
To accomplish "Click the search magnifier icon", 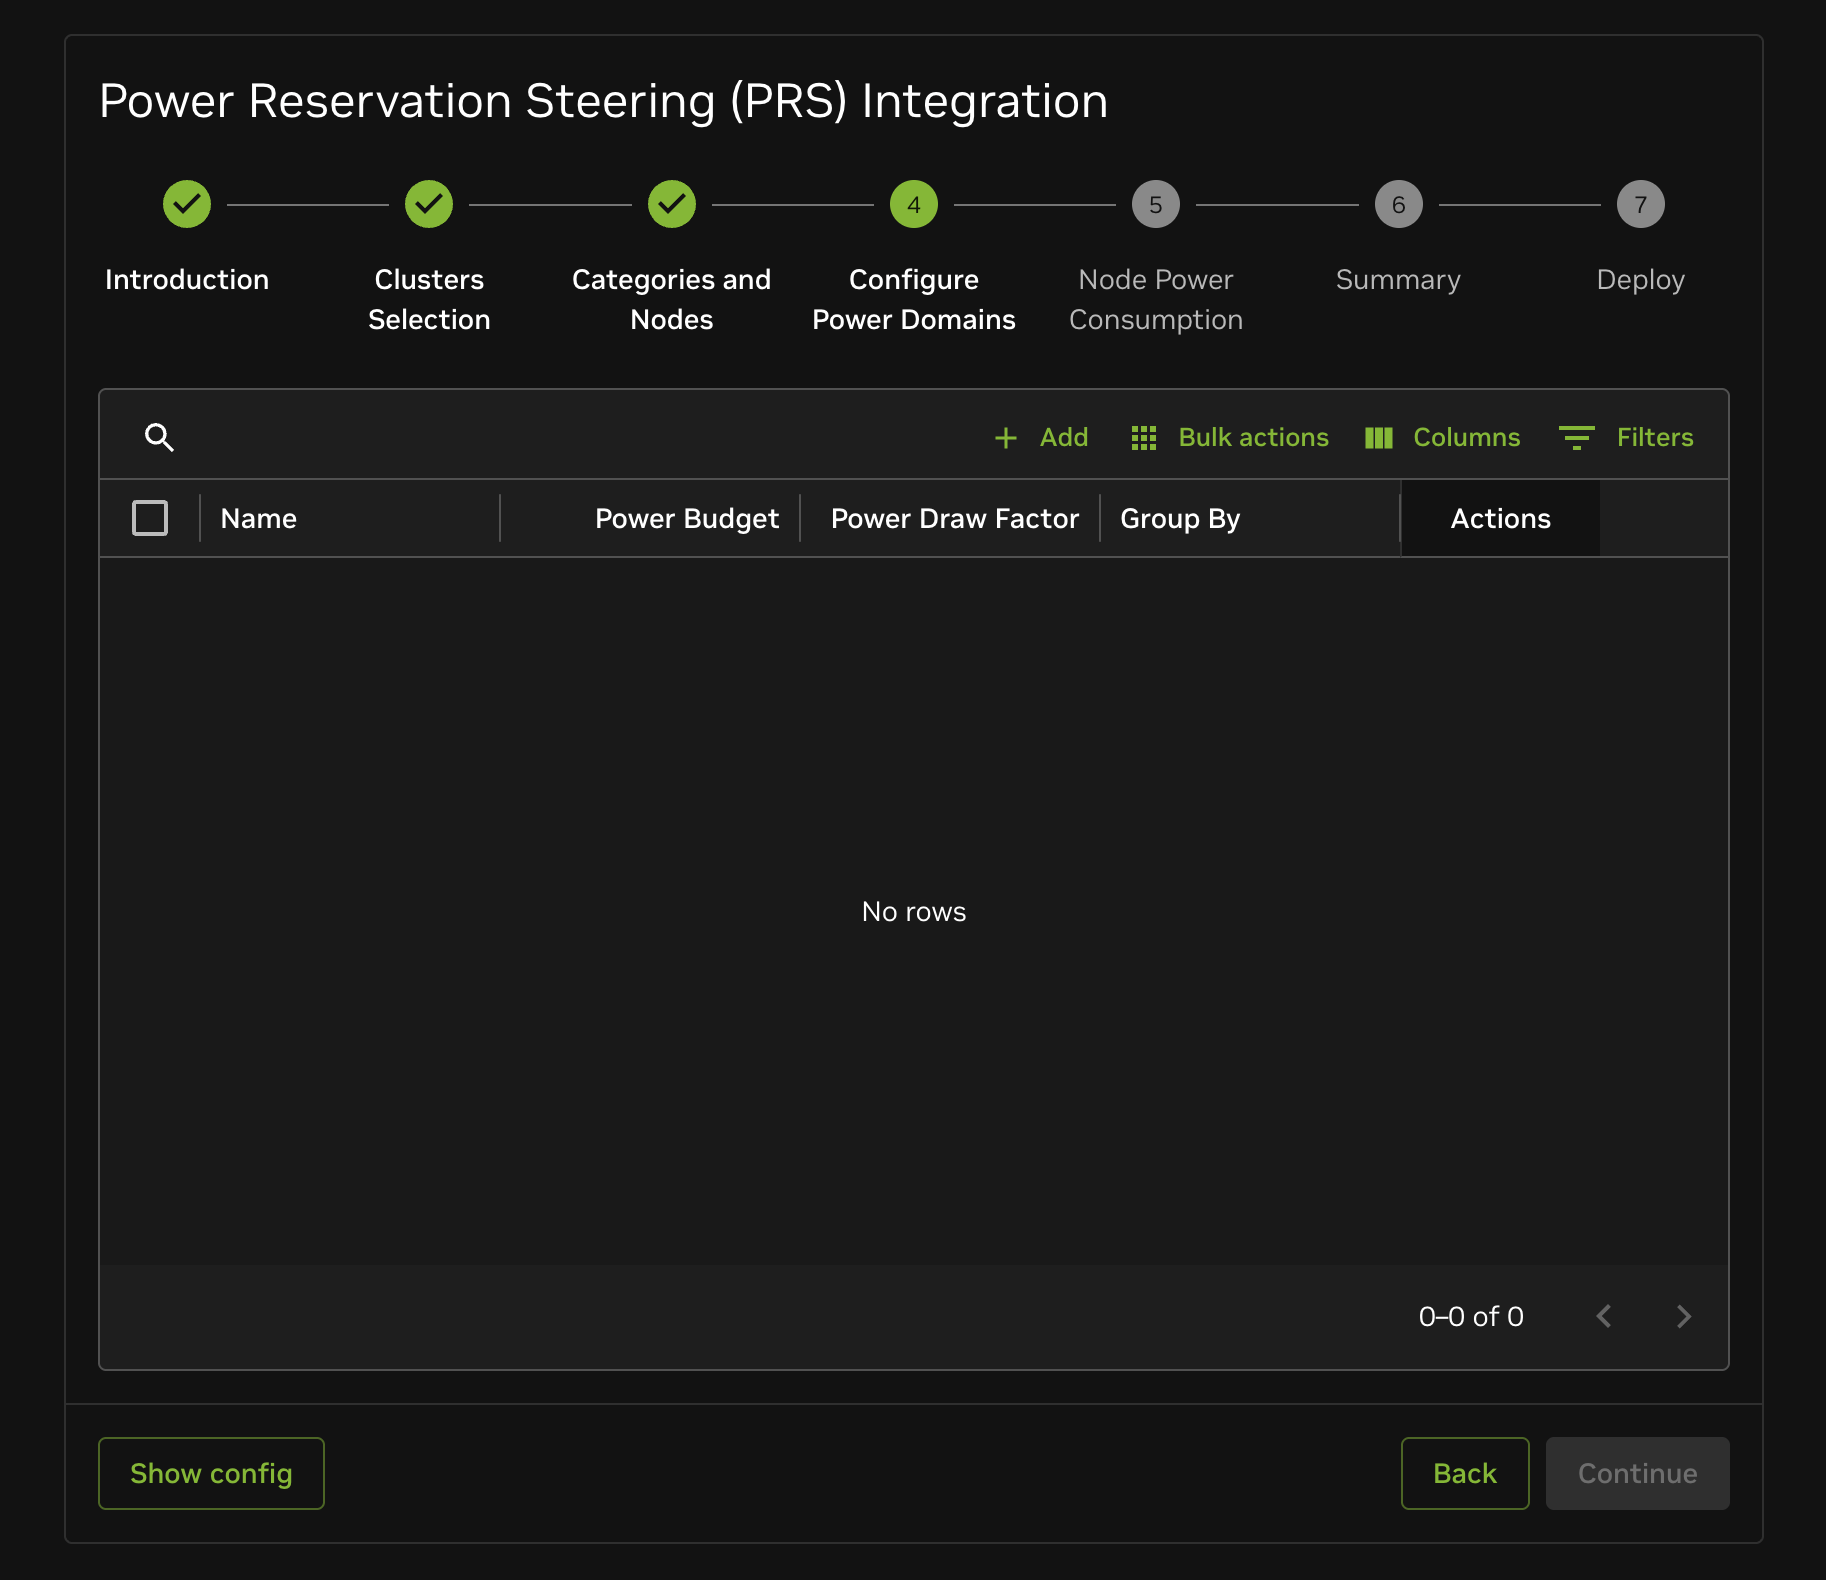I will coord(159,437).
